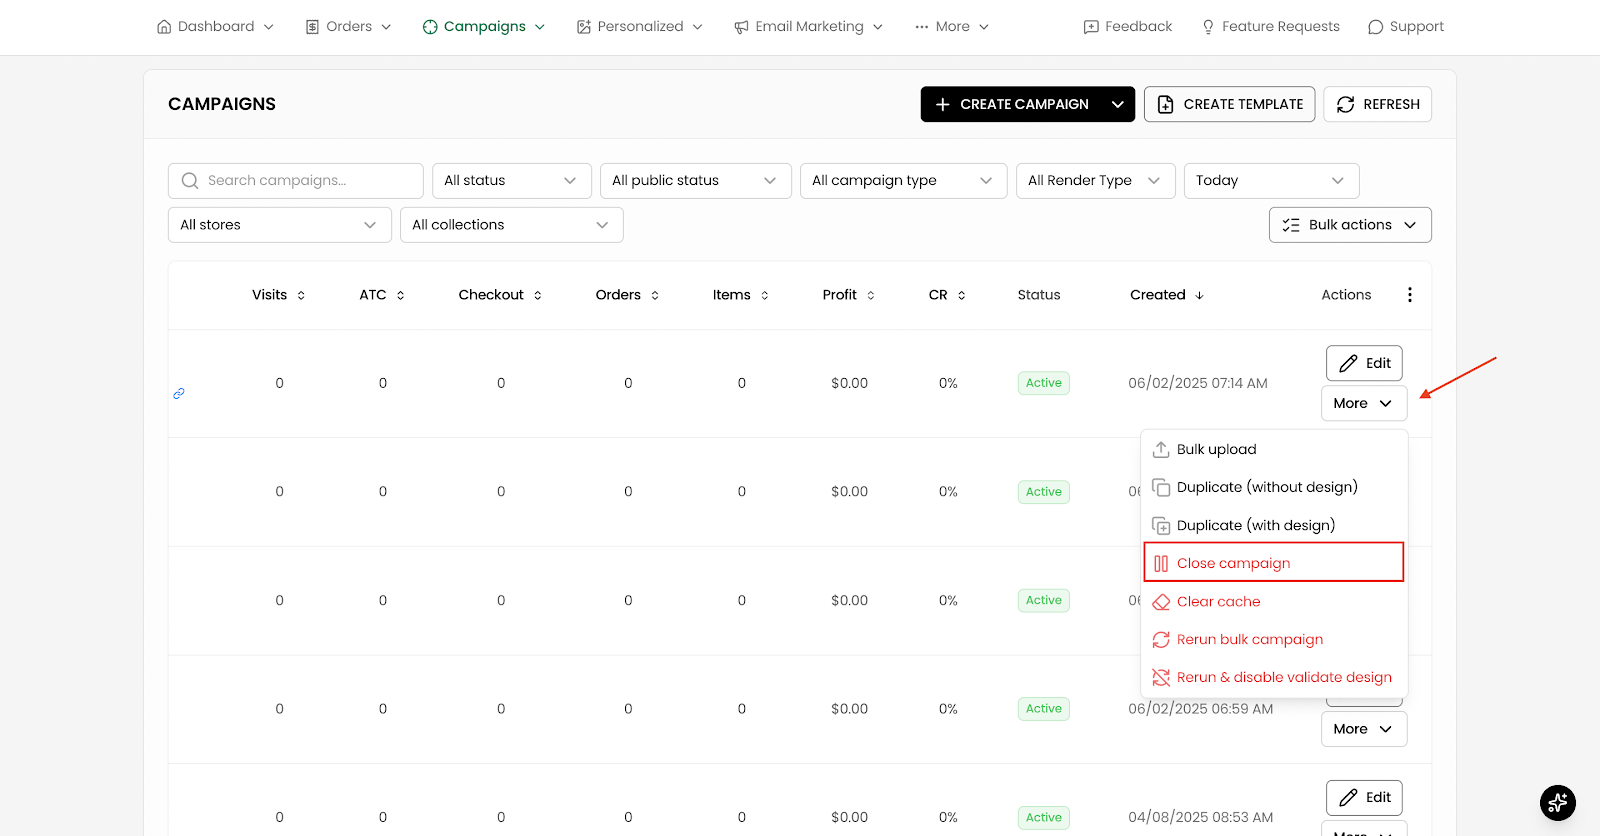Open Email Marketing navigation menu
Screen dimensions: 1600x836
[808, 27]
